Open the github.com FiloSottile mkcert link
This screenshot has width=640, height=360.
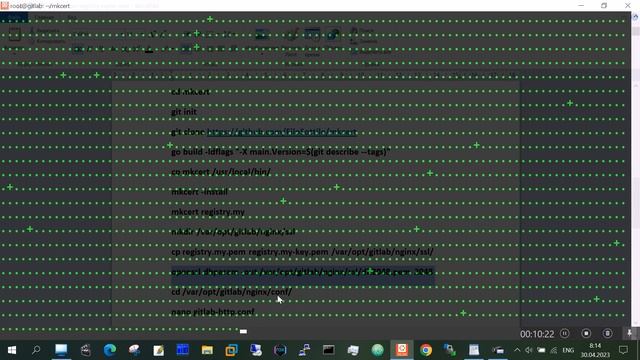pos(282,132)
